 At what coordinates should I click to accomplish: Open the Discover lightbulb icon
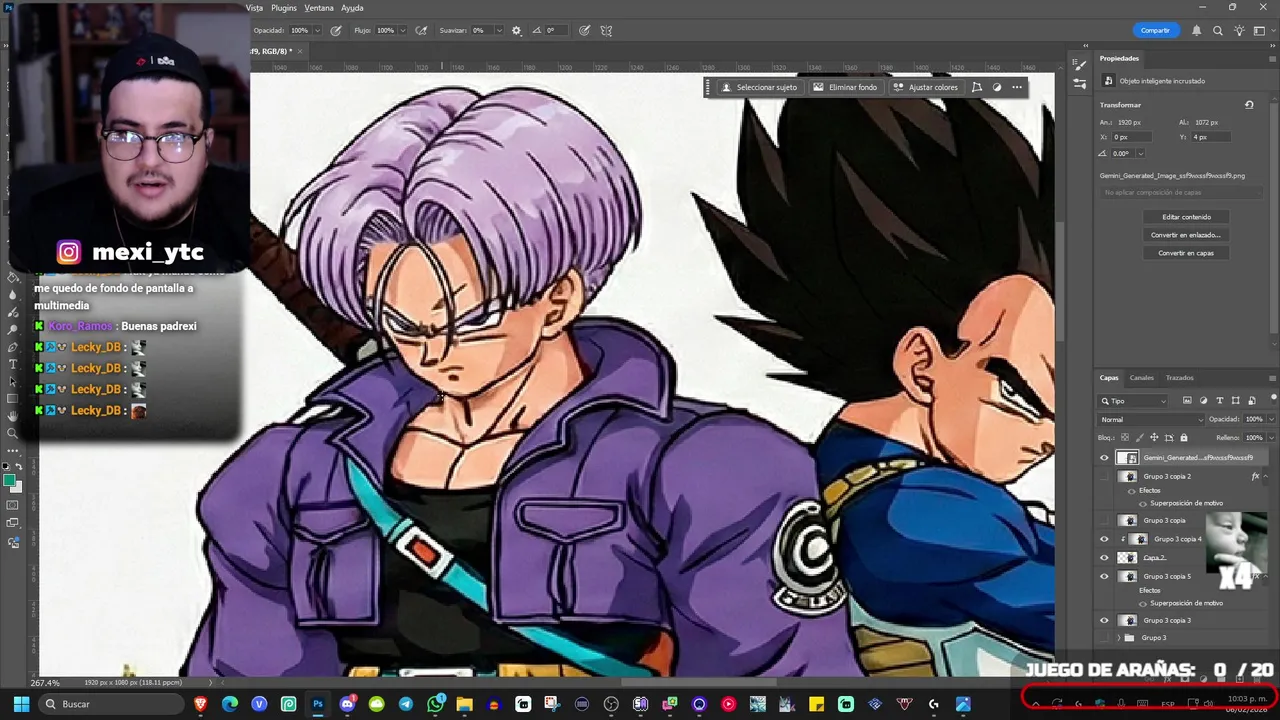click(x=1239, y=31)
